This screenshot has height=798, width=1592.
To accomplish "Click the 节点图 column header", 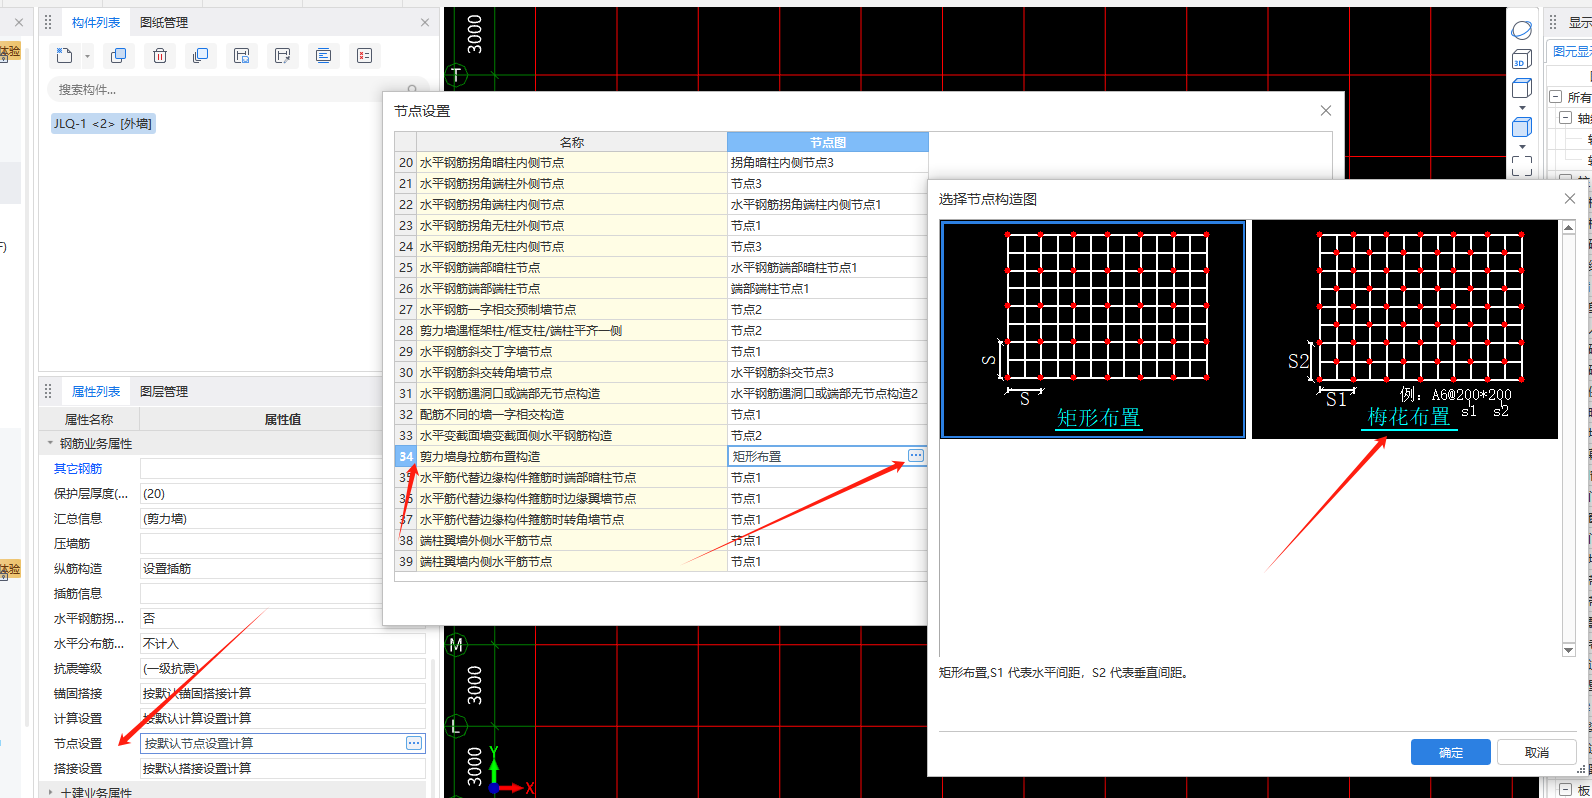I will pyautogui.click(x=828, y=142).
